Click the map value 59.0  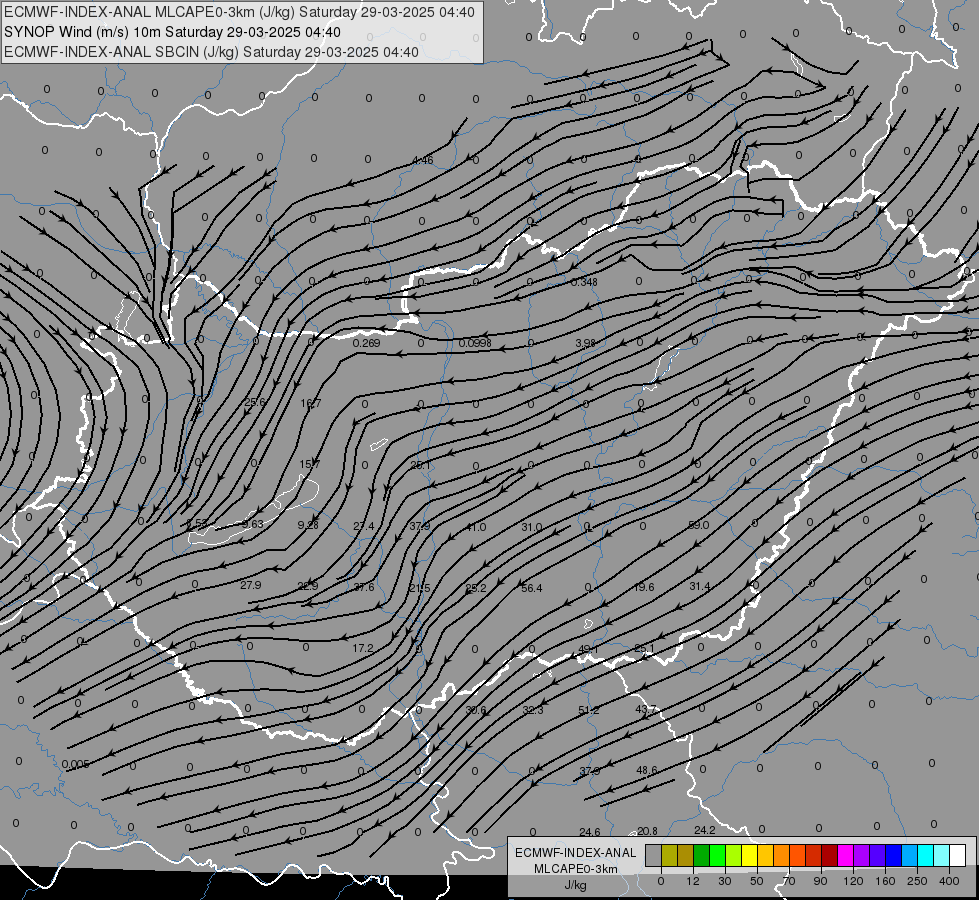[x=699, y=525]
